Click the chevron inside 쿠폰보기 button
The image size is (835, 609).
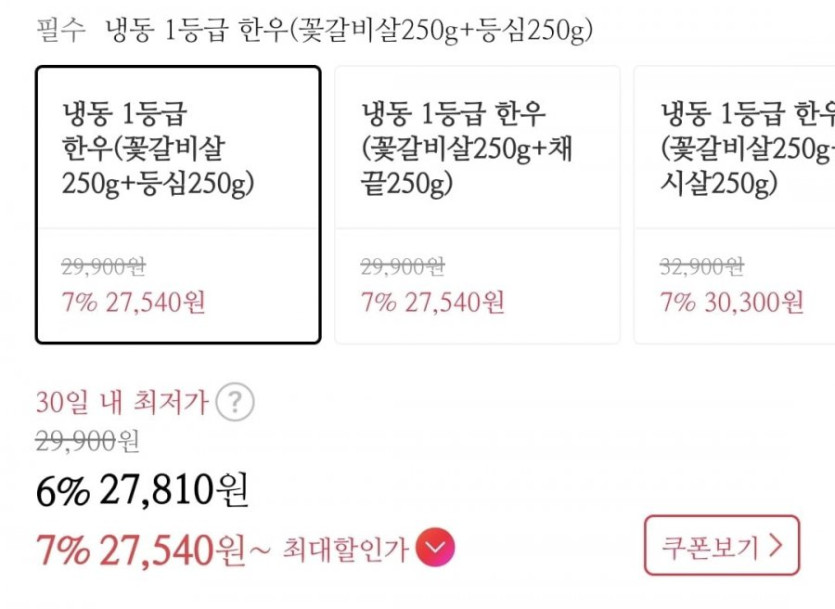pyautogui.click(x=776, y=546)
